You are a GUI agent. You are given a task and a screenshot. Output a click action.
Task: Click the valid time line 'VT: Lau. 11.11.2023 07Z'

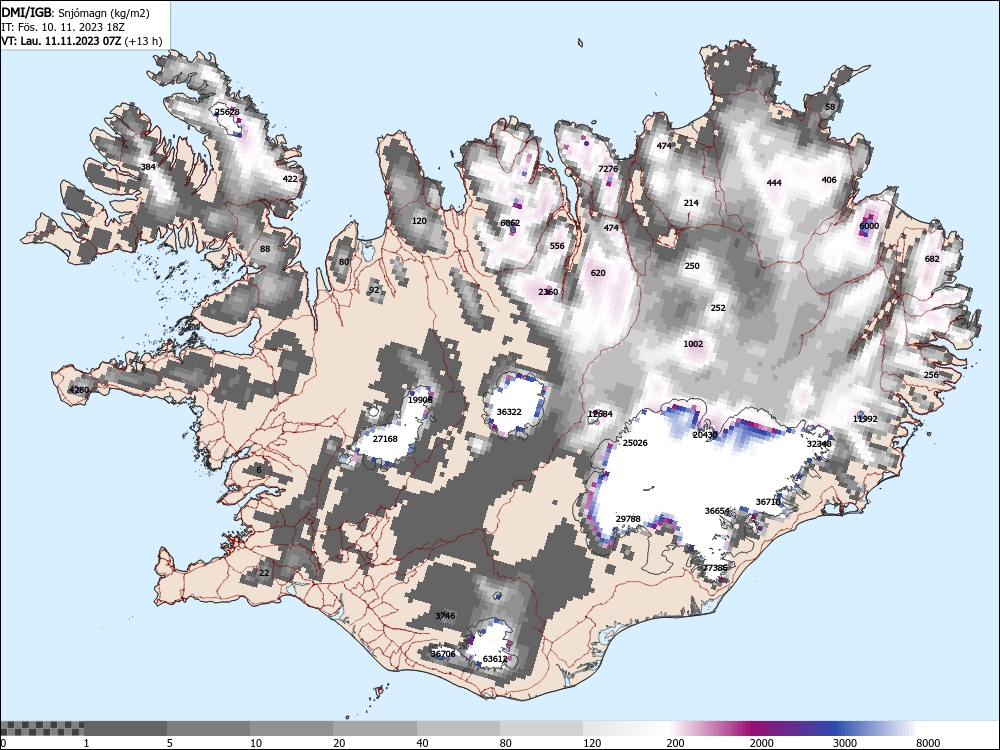[x=61, y=41]
